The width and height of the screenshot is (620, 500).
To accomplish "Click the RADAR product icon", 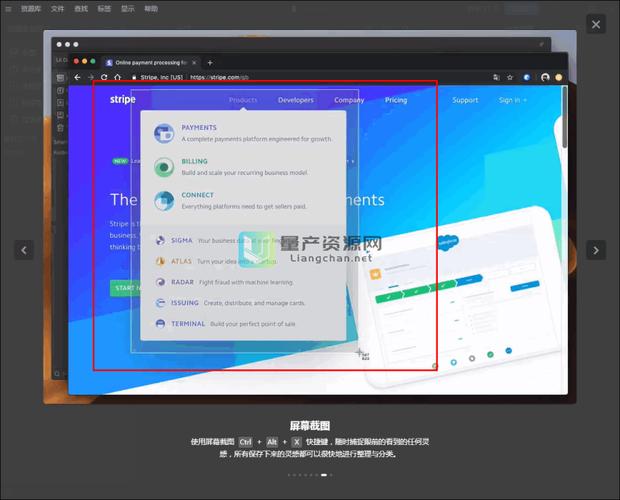I will click(x=160, y=282).
